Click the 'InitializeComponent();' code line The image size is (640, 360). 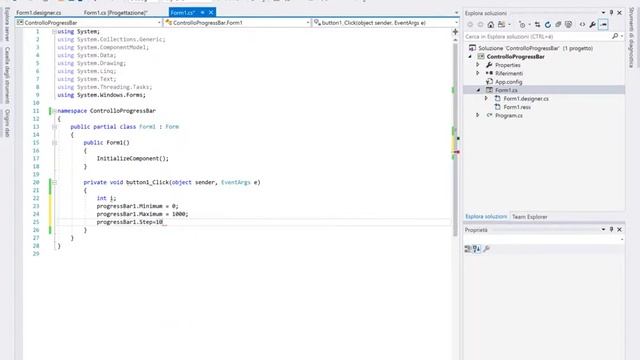pyautogui.click(x=132, y=158)
